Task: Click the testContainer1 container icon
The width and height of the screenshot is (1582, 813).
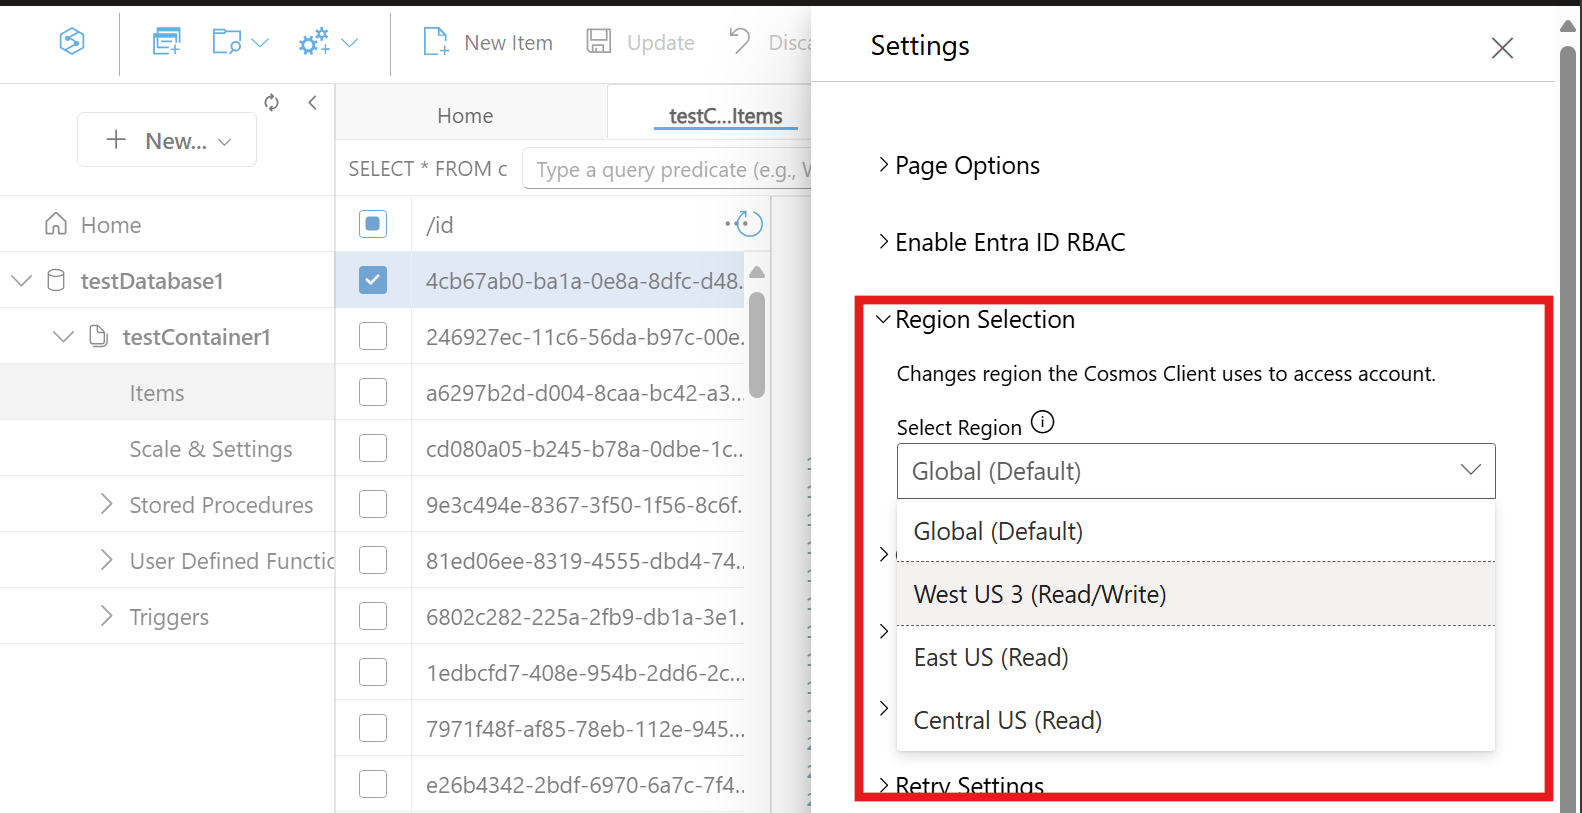Action: pyautogui.click(x=98, y=336)
